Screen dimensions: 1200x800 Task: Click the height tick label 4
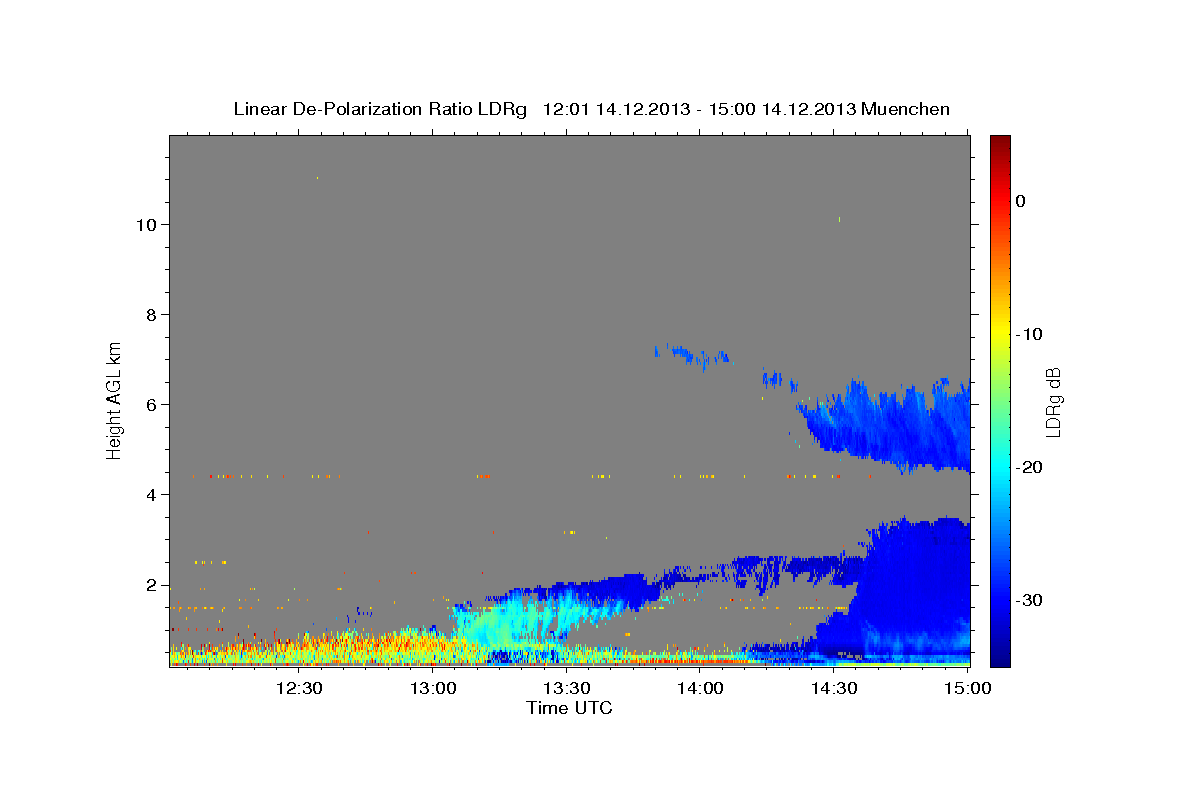(150, 494)
